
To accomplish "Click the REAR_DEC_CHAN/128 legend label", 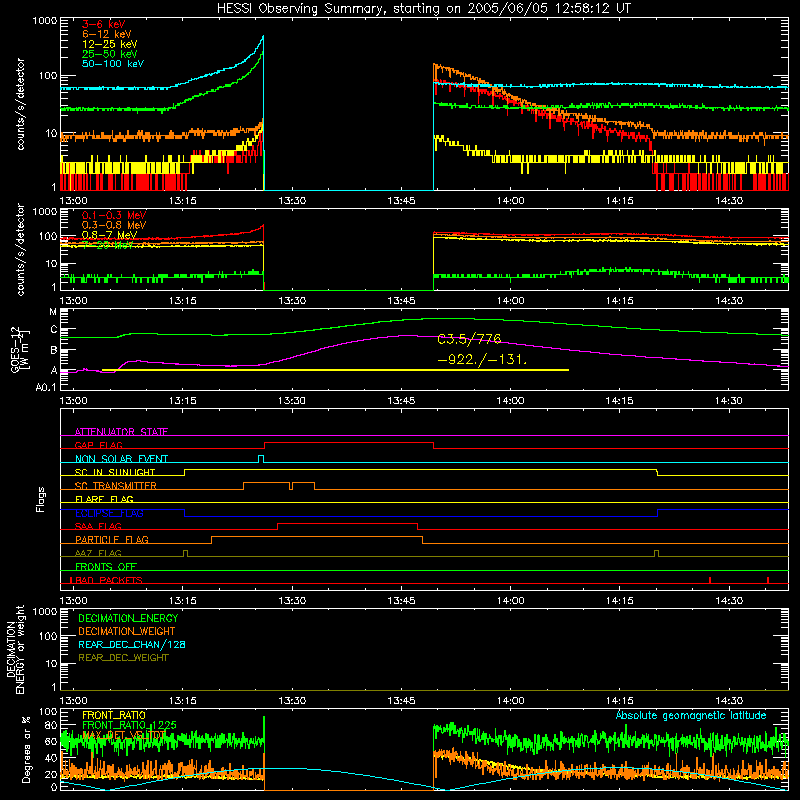I will tap(132, 644).
